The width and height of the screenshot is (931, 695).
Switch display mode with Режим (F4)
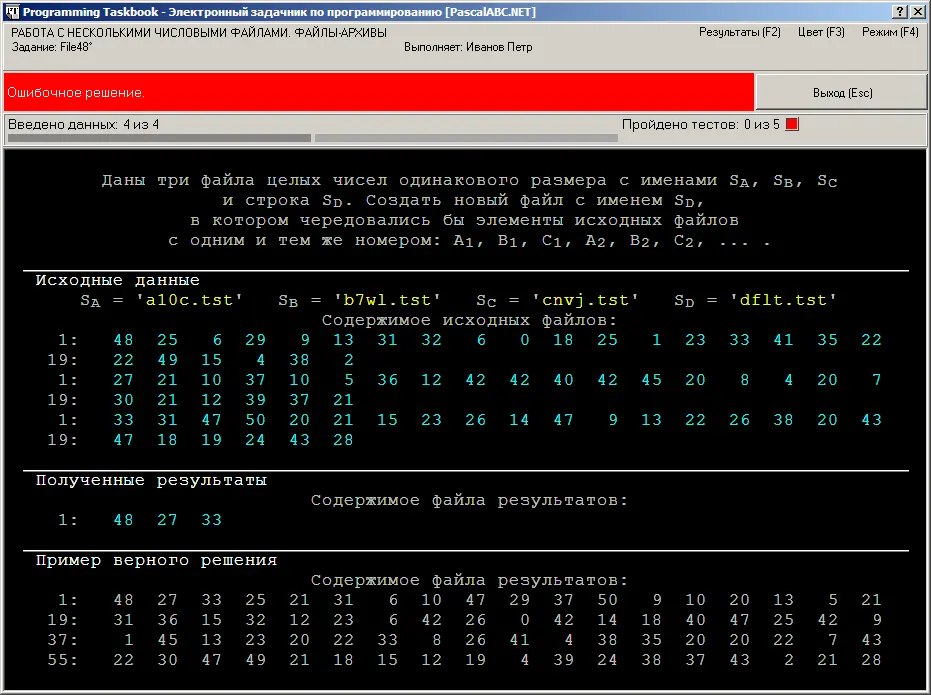[890, 32]
